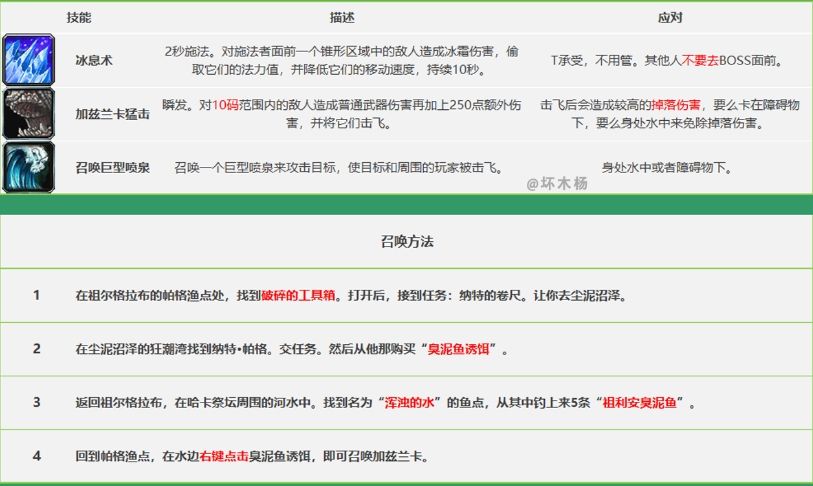Click the 冰息术 description starting 2秒施法
The width and height of the screenshot is (813, 486).
342,60
